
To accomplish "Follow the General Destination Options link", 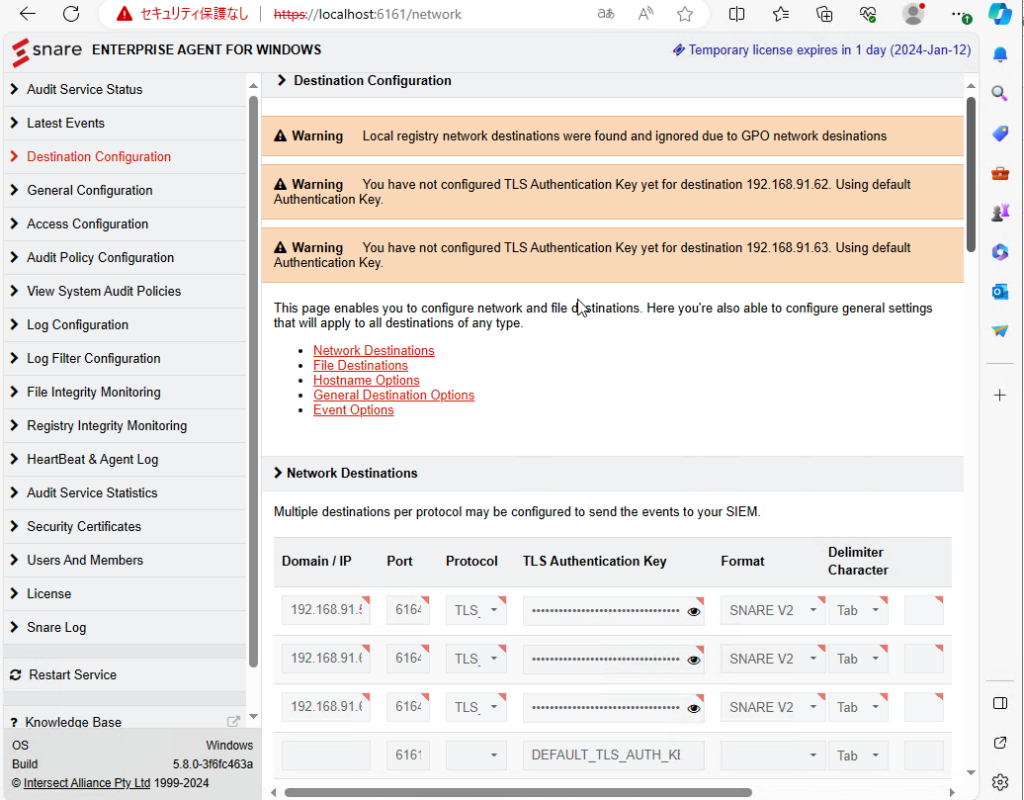I will (x=394, y=395).
